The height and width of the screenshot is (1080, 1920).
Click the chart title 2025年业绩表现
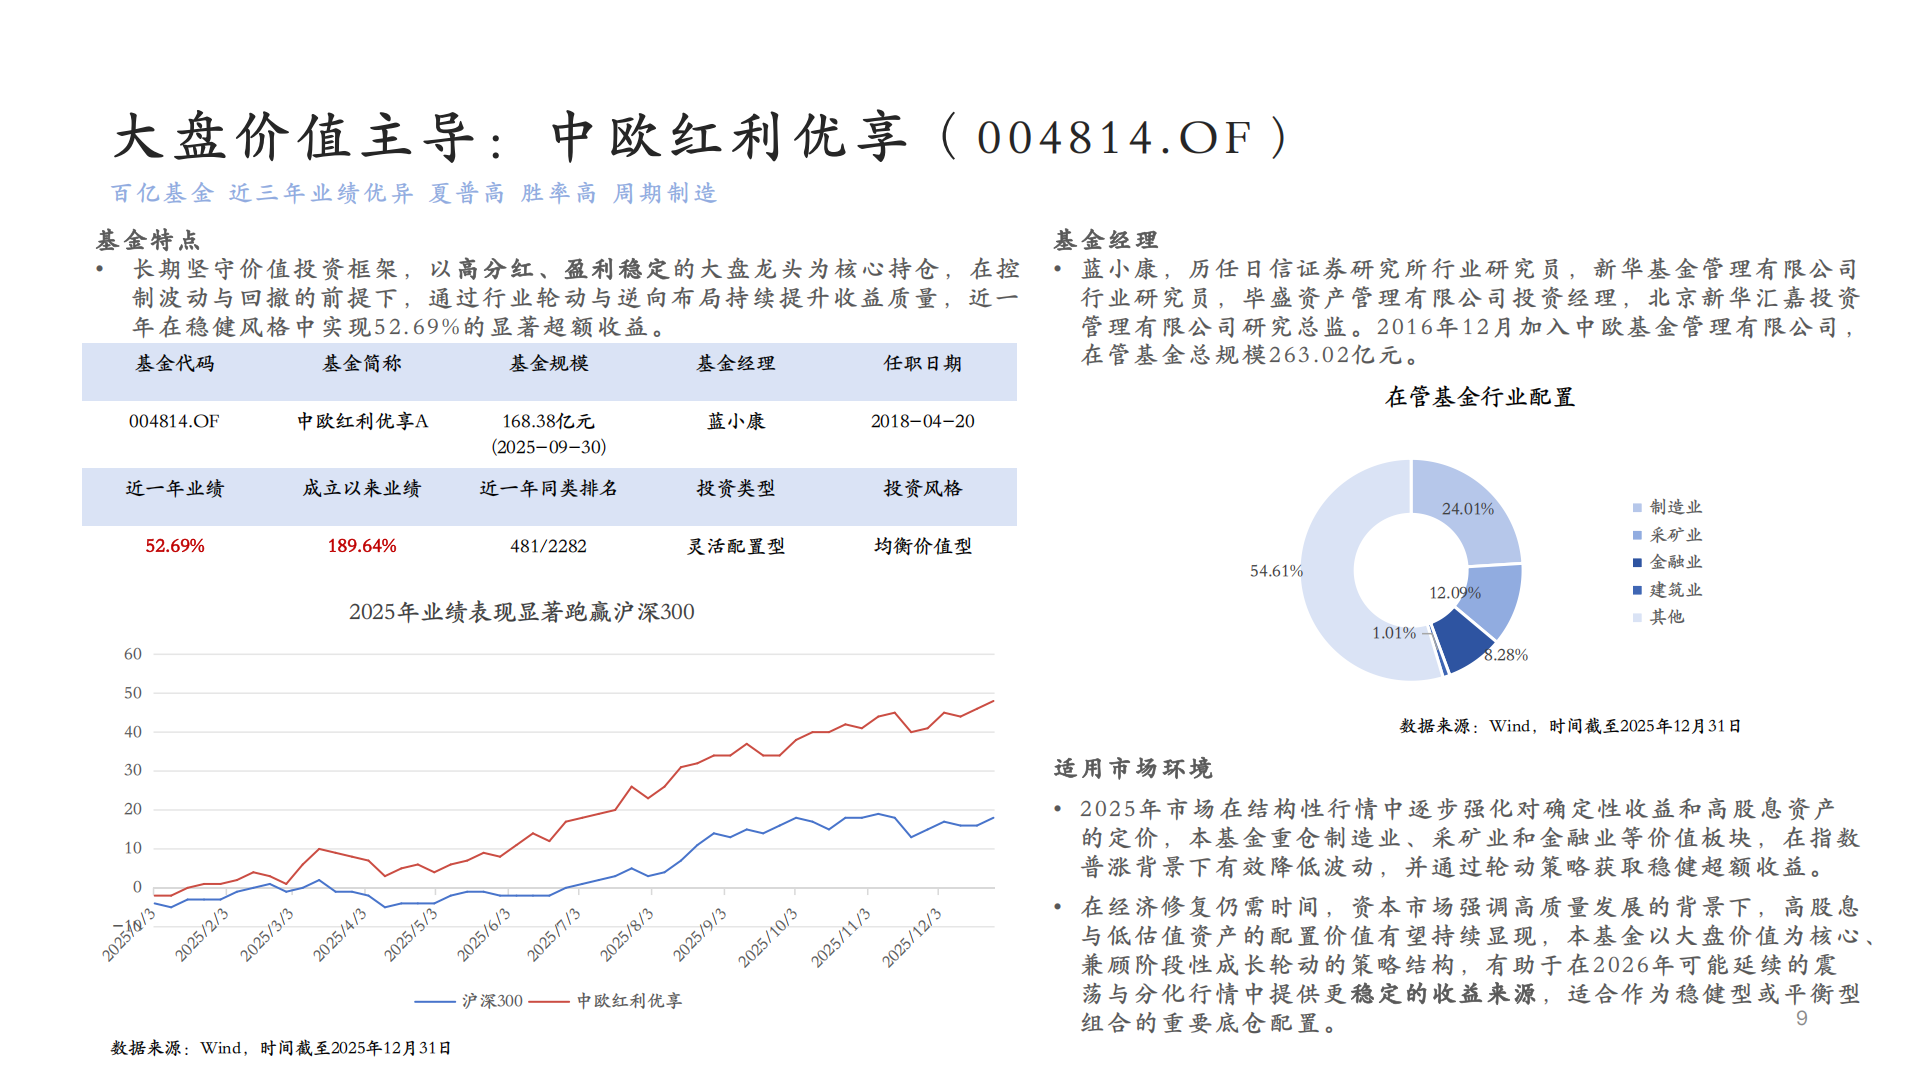(x=521, y=612)
